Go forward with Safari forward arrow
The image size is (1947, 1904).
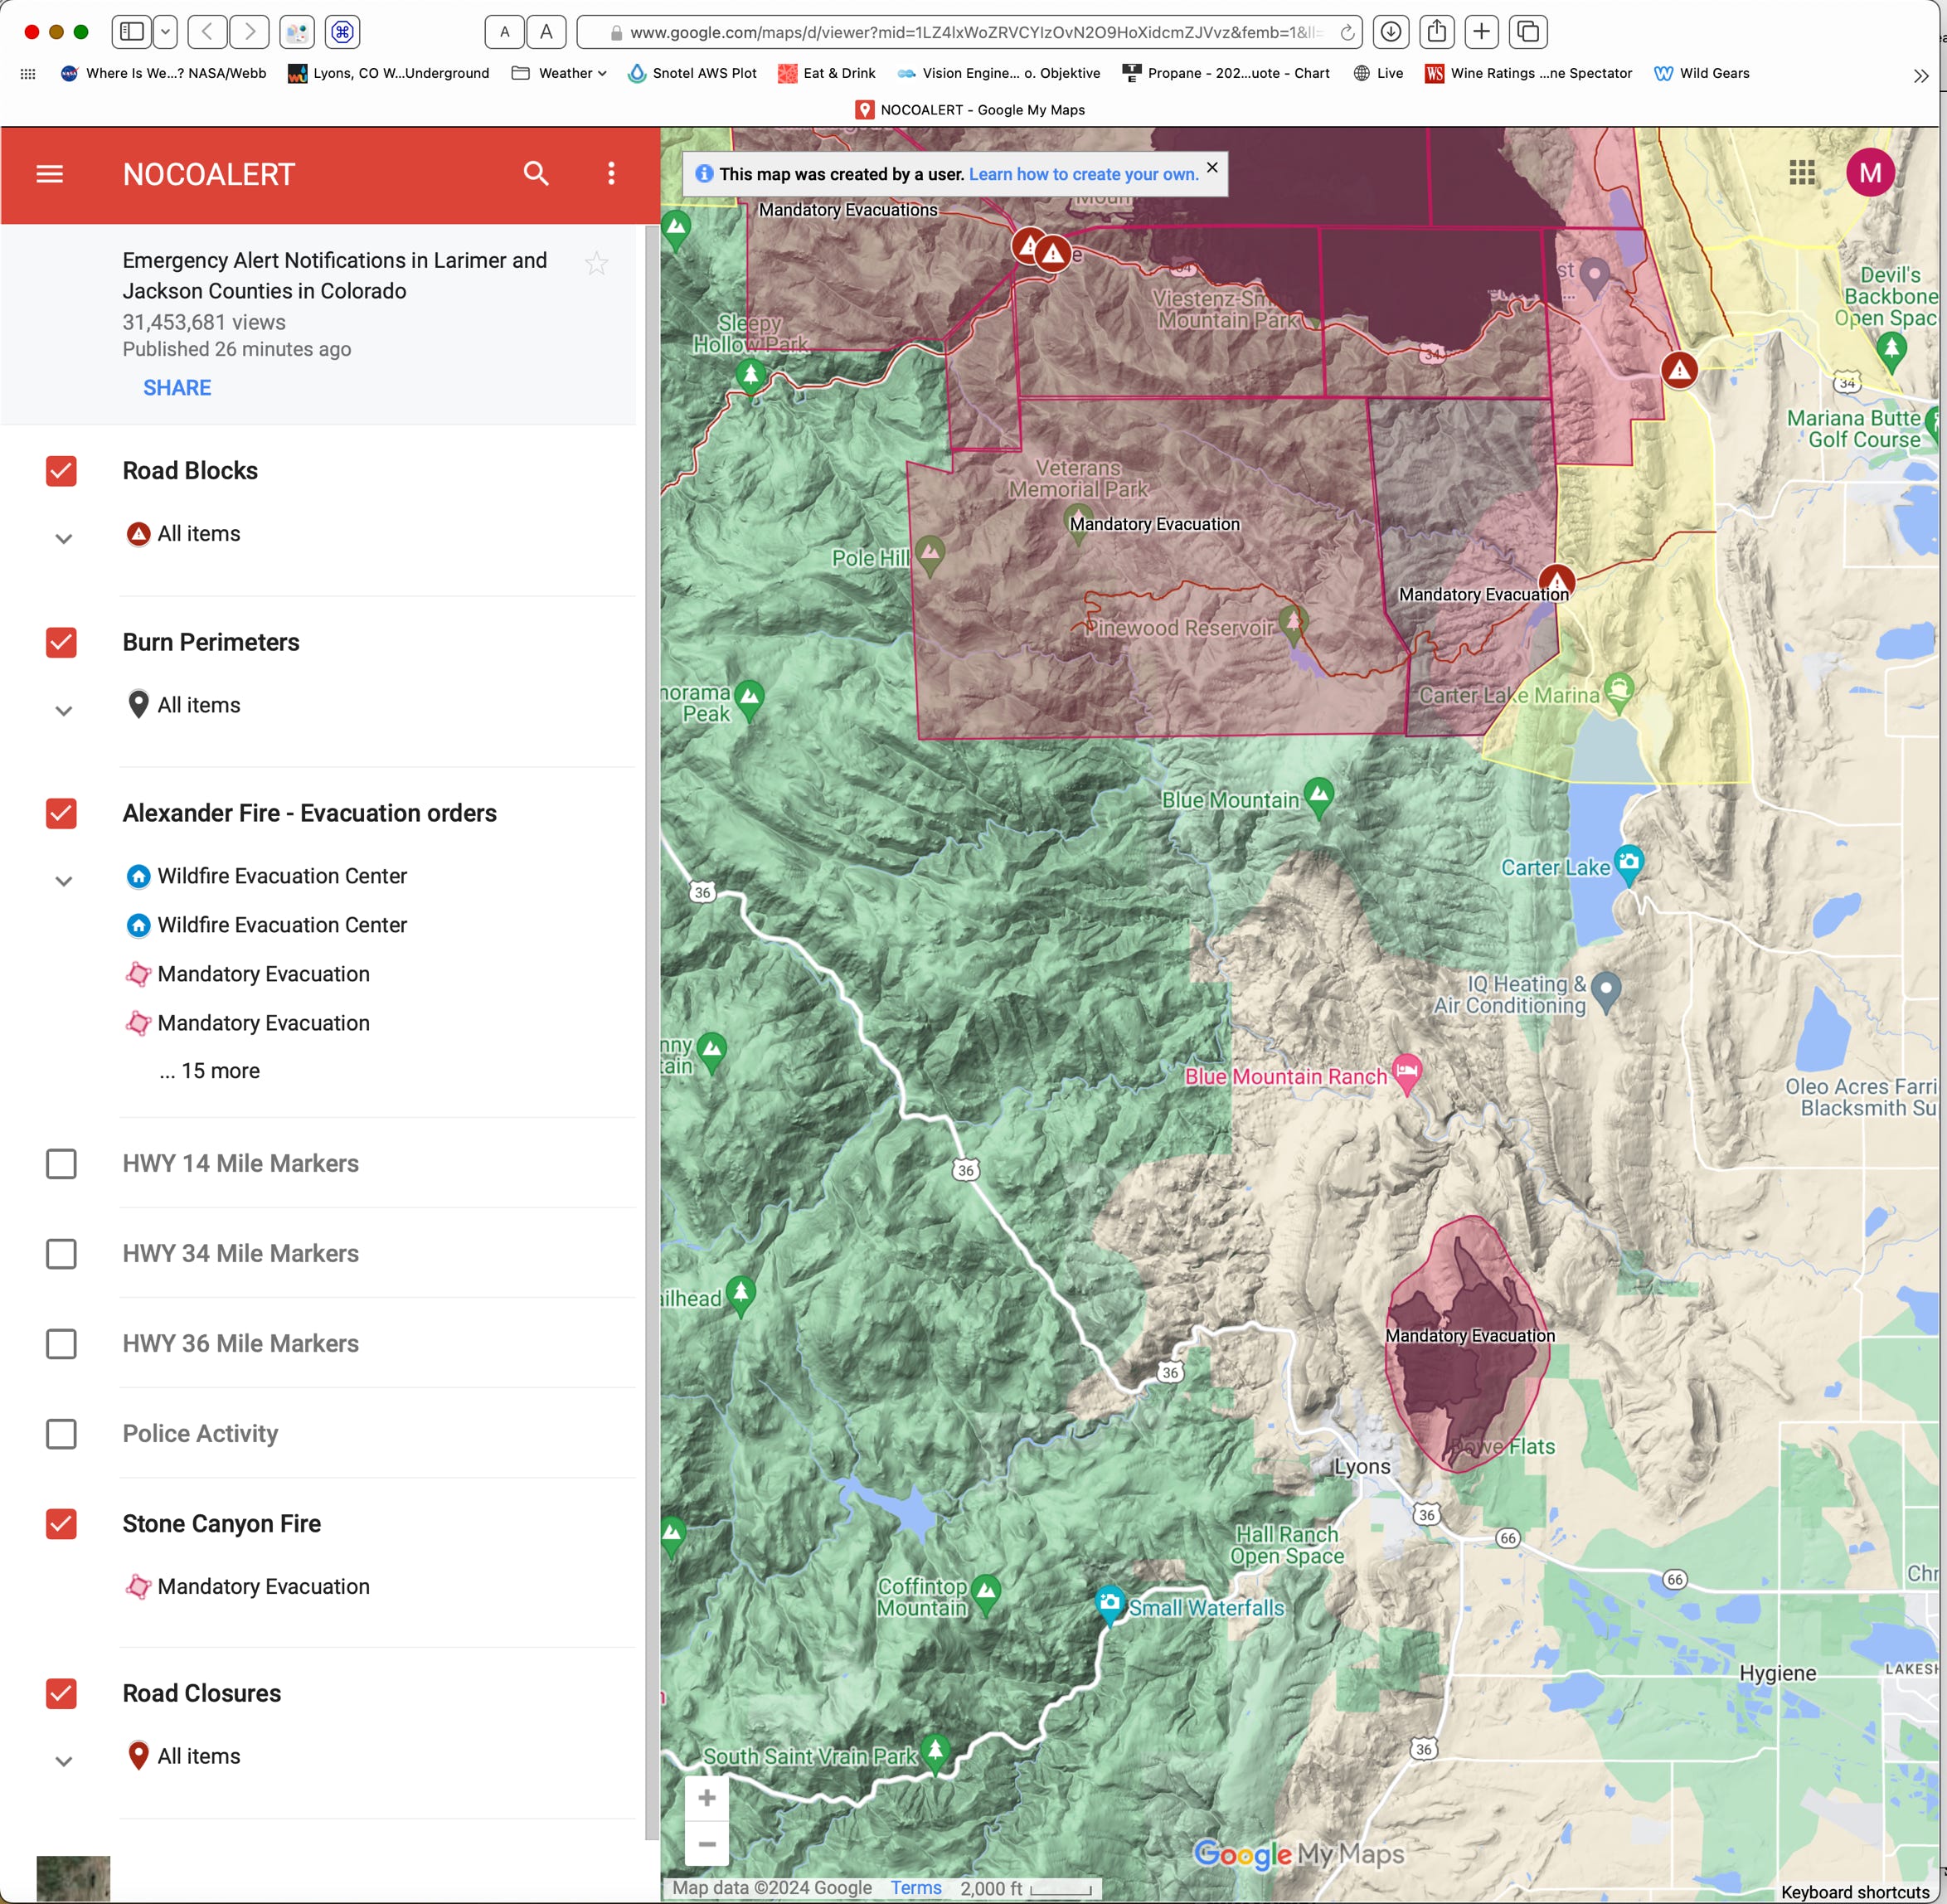(x=250, y=31)
